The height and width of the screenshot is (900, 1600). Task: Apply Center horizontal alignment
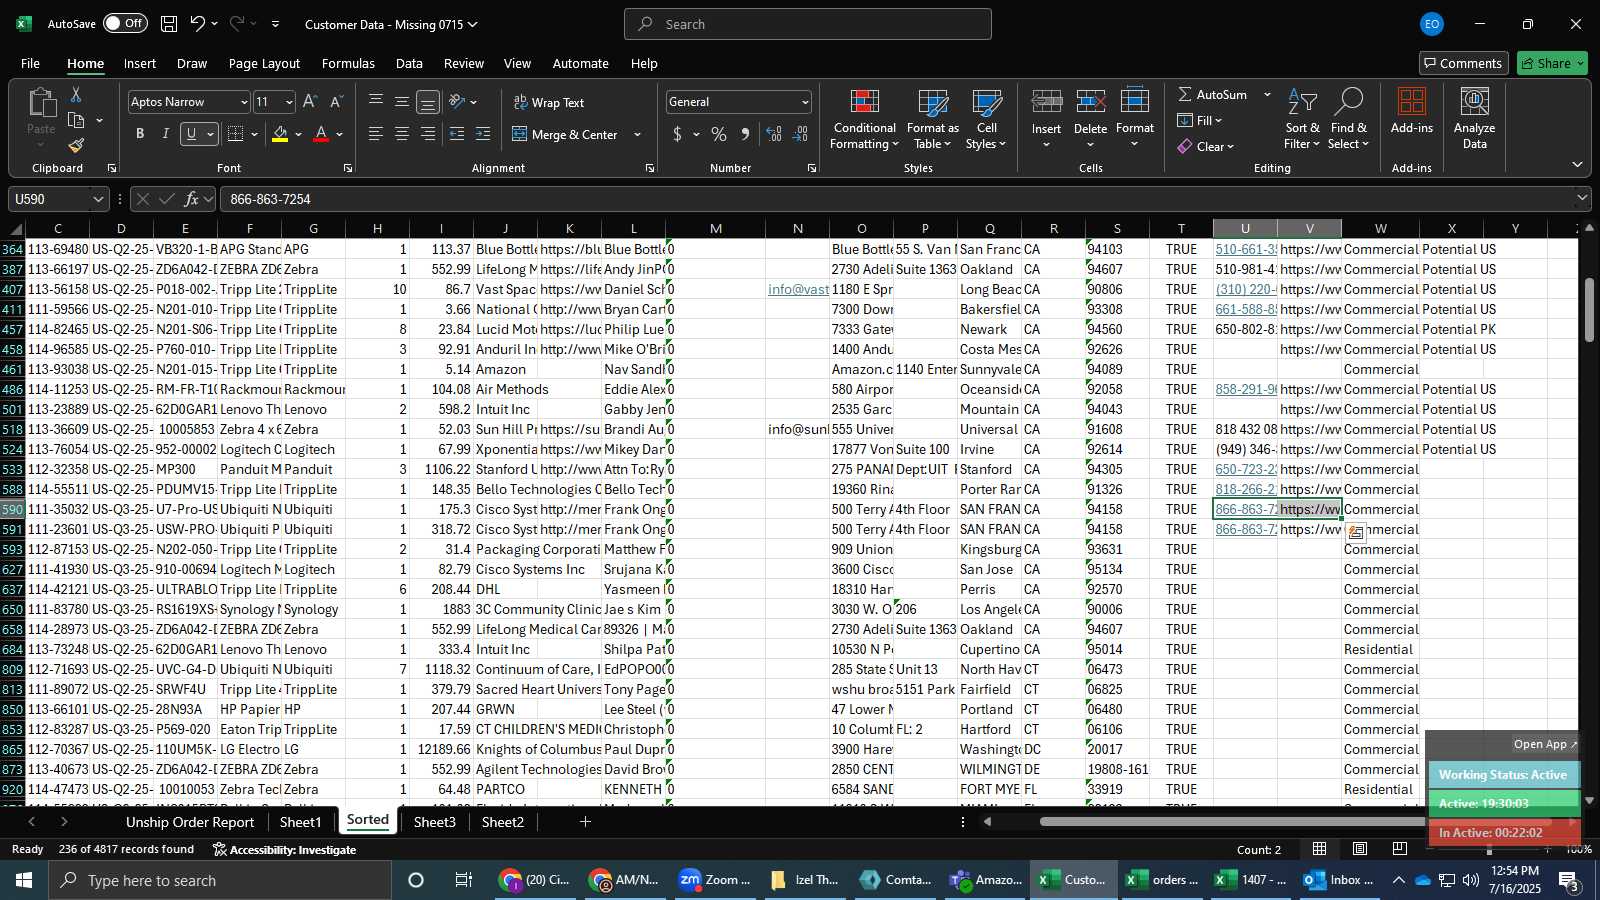[402, 134]
